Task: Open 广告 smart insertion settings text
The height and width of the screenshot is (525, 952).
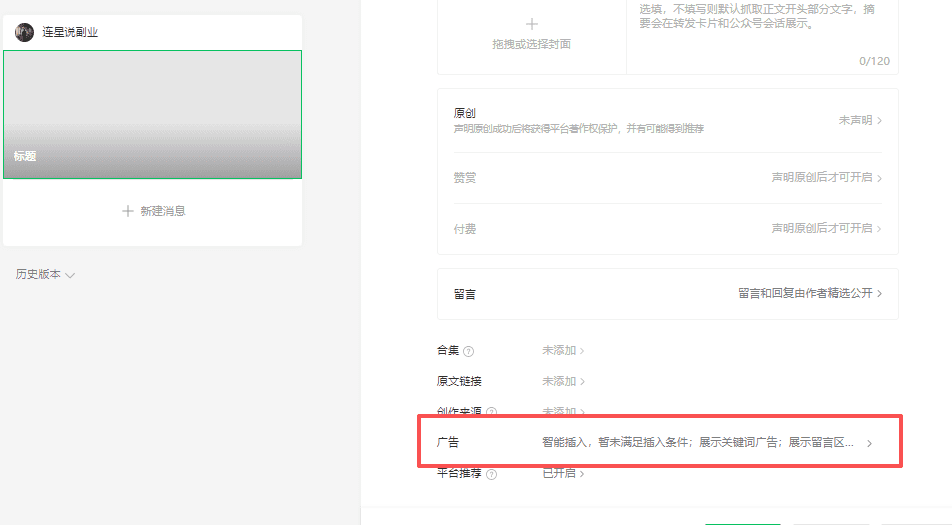Action: click(x=697, y=442)
